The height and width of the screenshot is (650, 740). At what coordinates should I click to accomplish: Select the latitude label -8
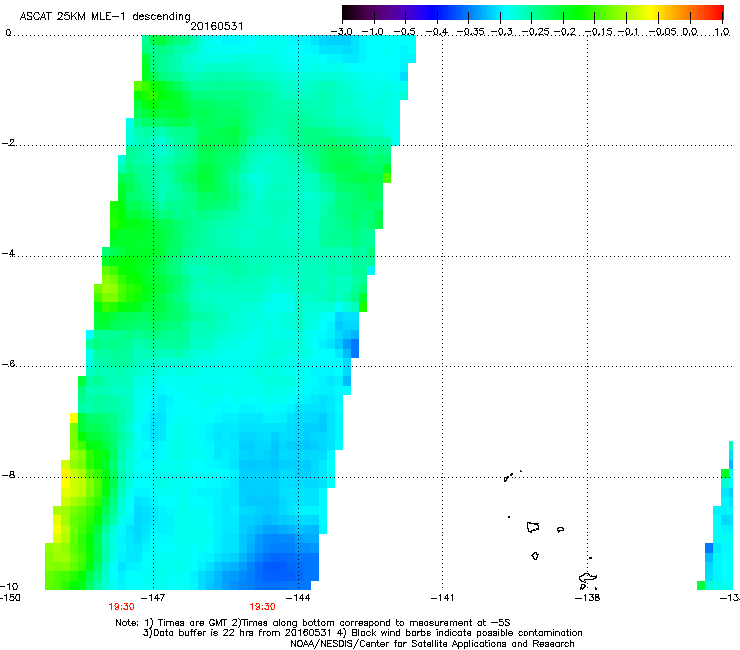8,474
